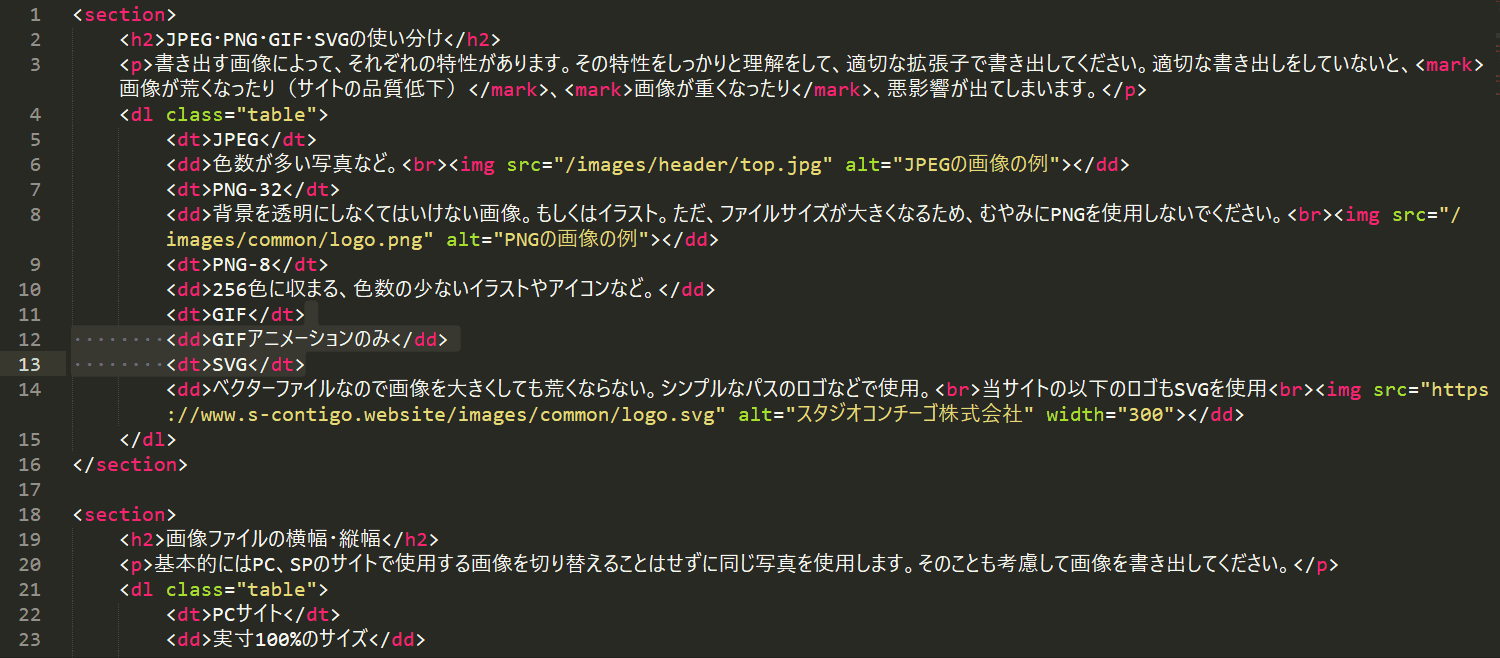This screenshot has height=658, width=1500.
Task: Place cursor in the JPEG dt text
Action: pyautogui.click(x=236, y=140)
